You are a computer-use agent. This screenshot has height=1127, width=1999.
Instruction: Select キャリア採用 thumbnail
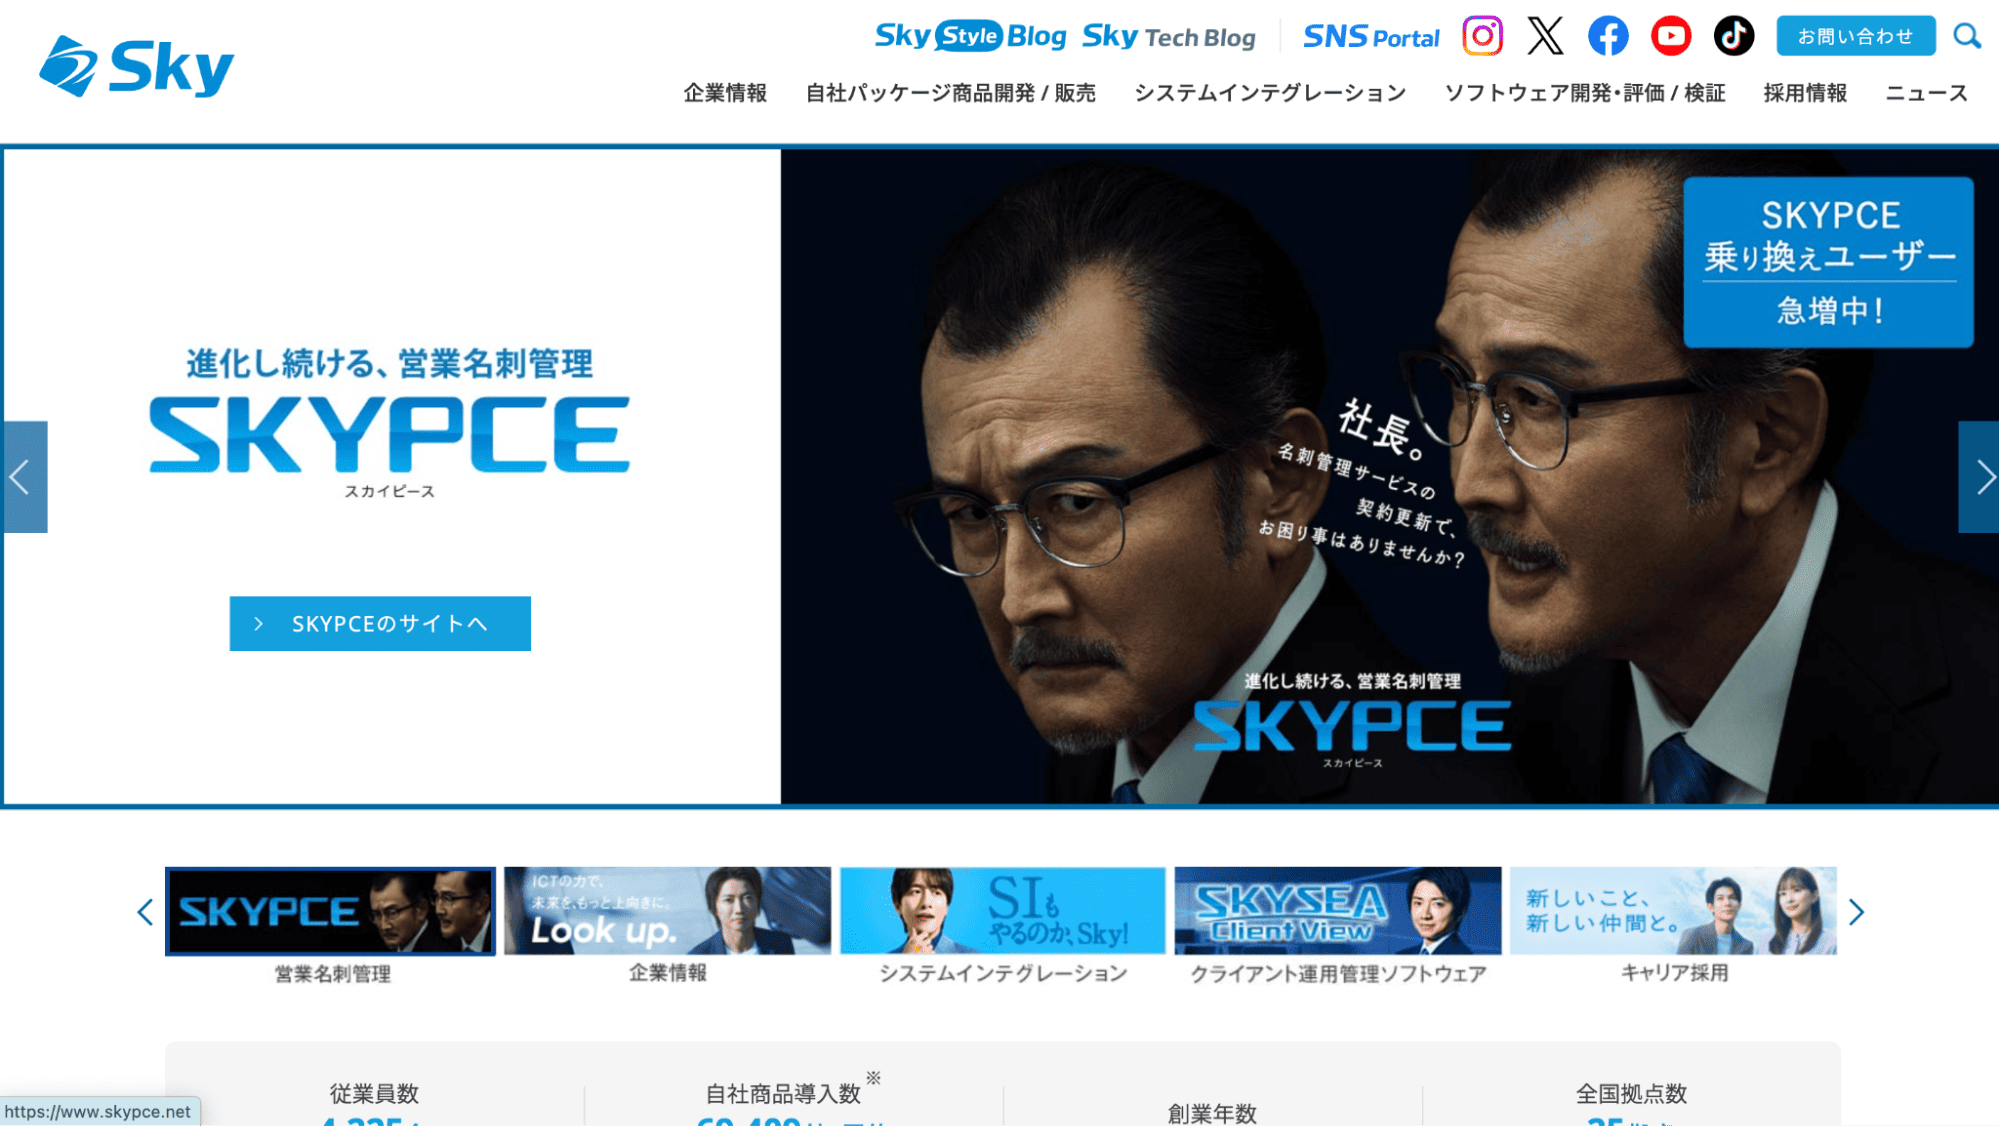point(1673,911)
